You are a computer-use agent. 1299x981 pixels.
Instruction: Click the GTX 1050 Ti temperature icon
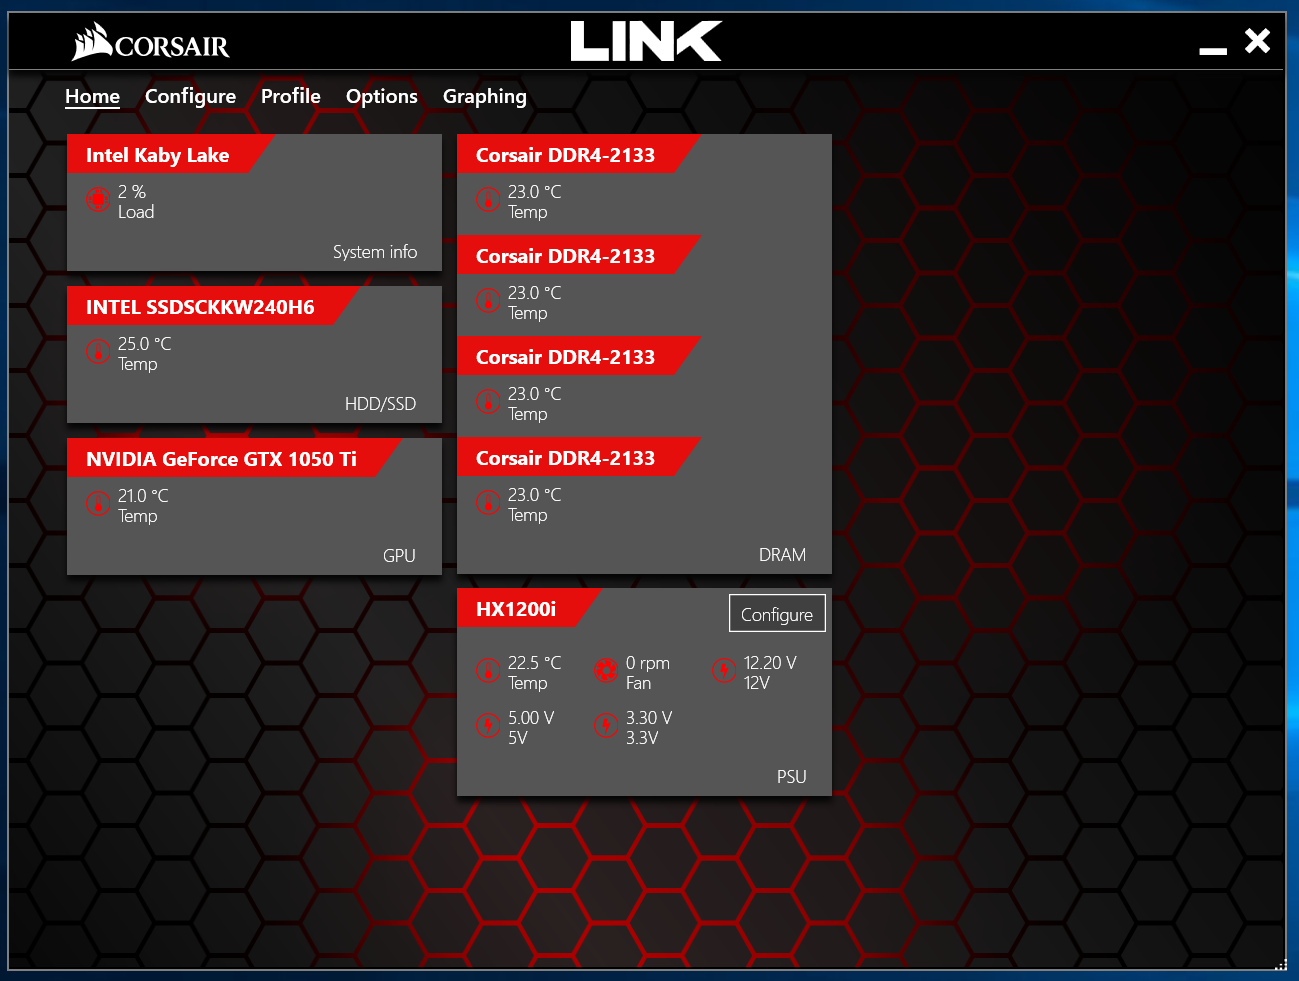(x=97, y=504)
